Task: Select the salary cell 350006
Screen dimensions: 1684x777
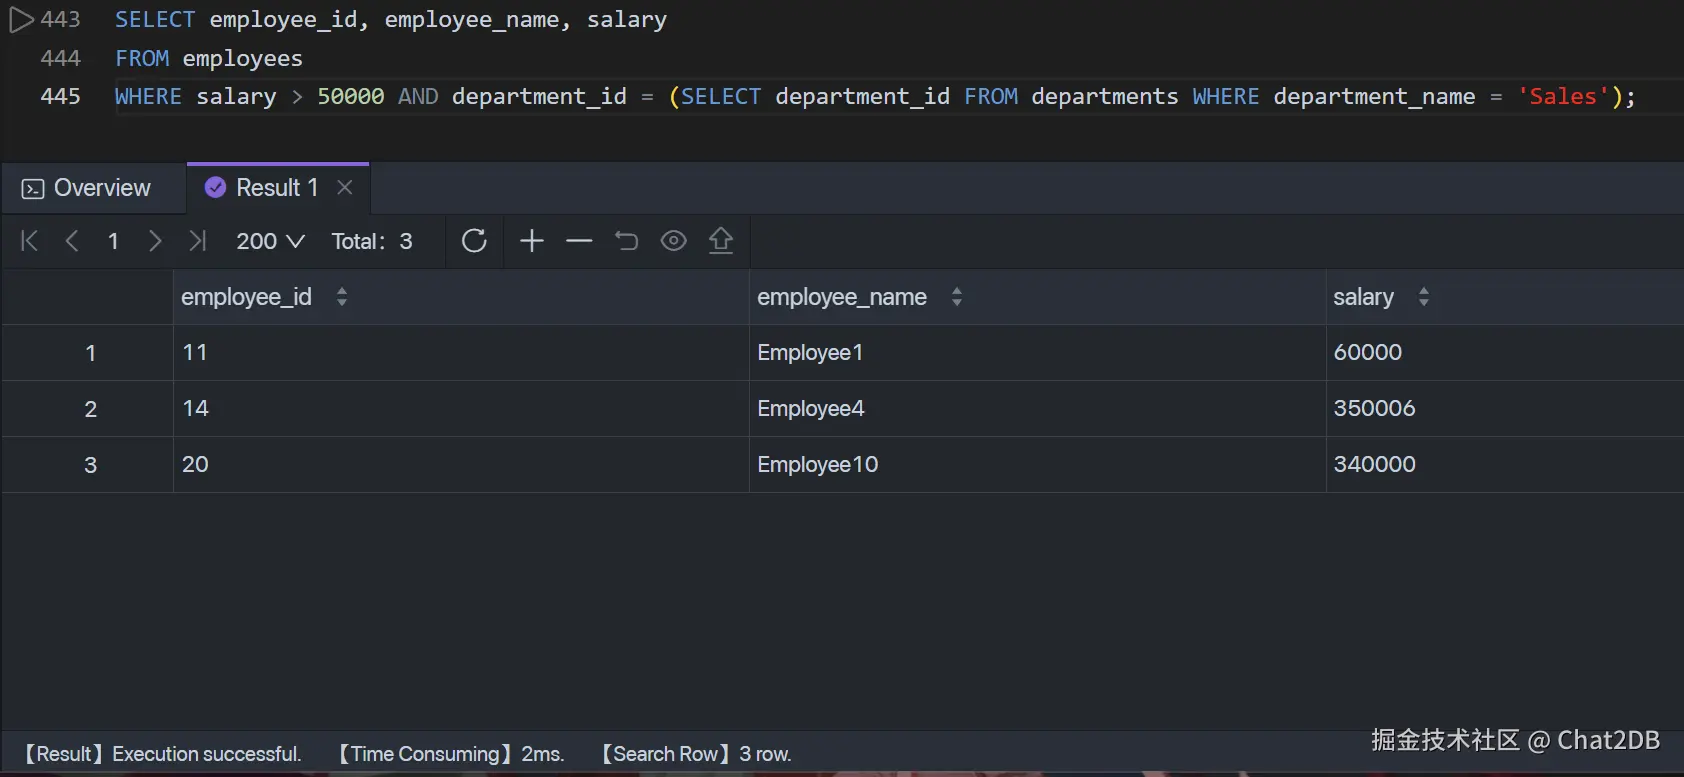Action: (1505, 409)
